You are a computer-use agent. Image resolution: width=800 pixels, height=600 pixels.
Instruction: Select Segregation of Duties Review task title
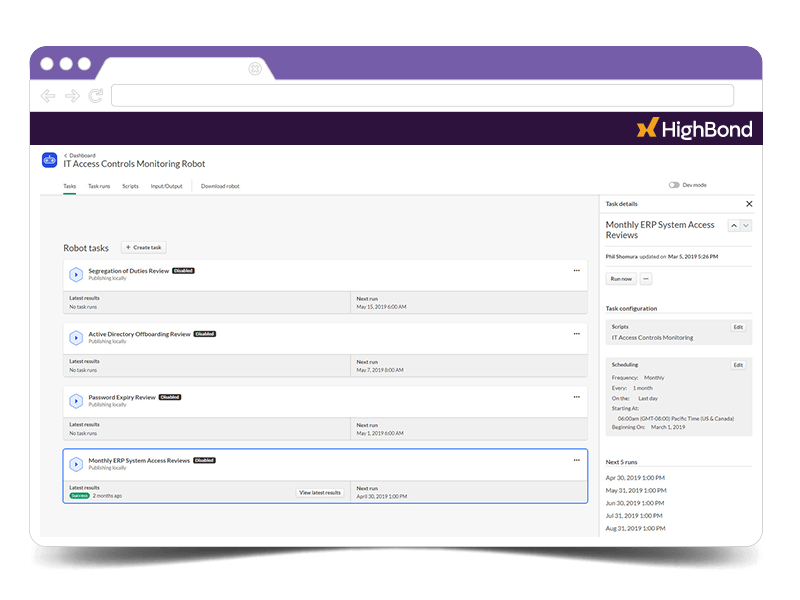pyautogui.click(x=129, y=271)
